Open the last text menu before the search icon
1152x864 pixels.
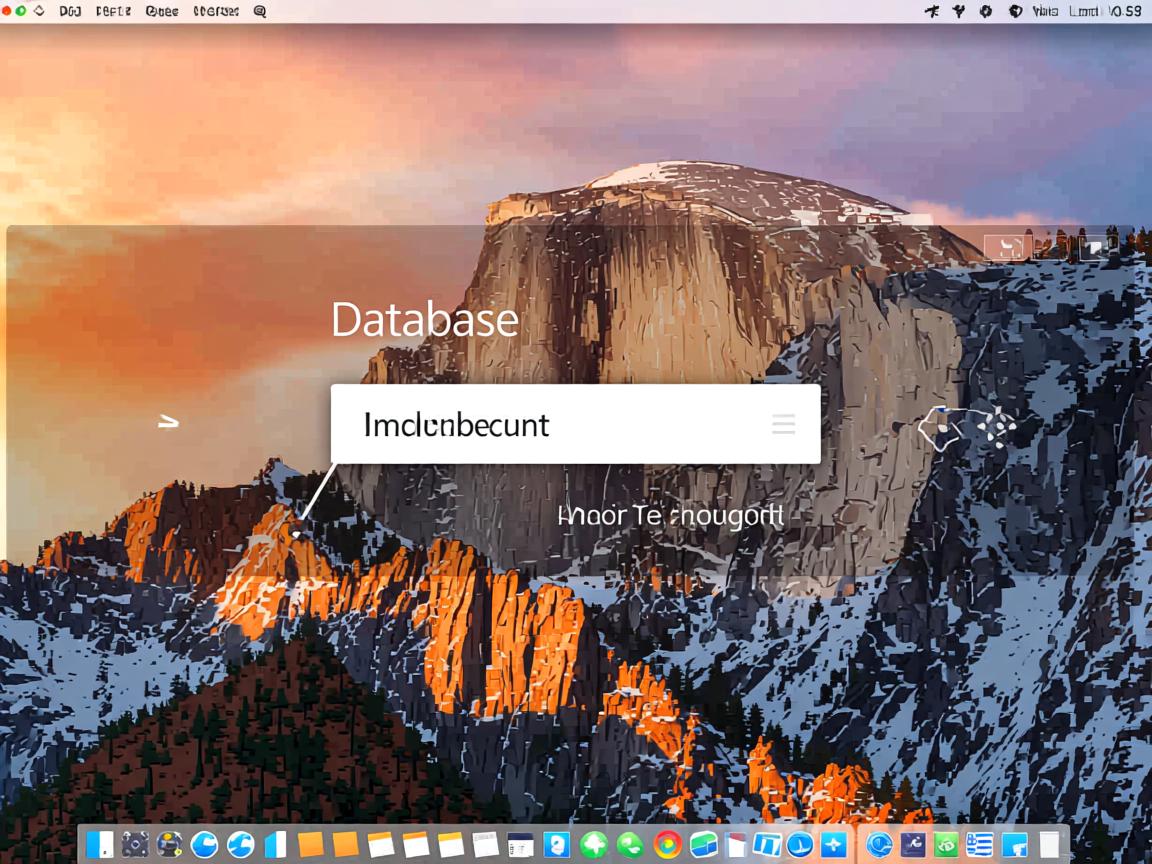point(215,12)
